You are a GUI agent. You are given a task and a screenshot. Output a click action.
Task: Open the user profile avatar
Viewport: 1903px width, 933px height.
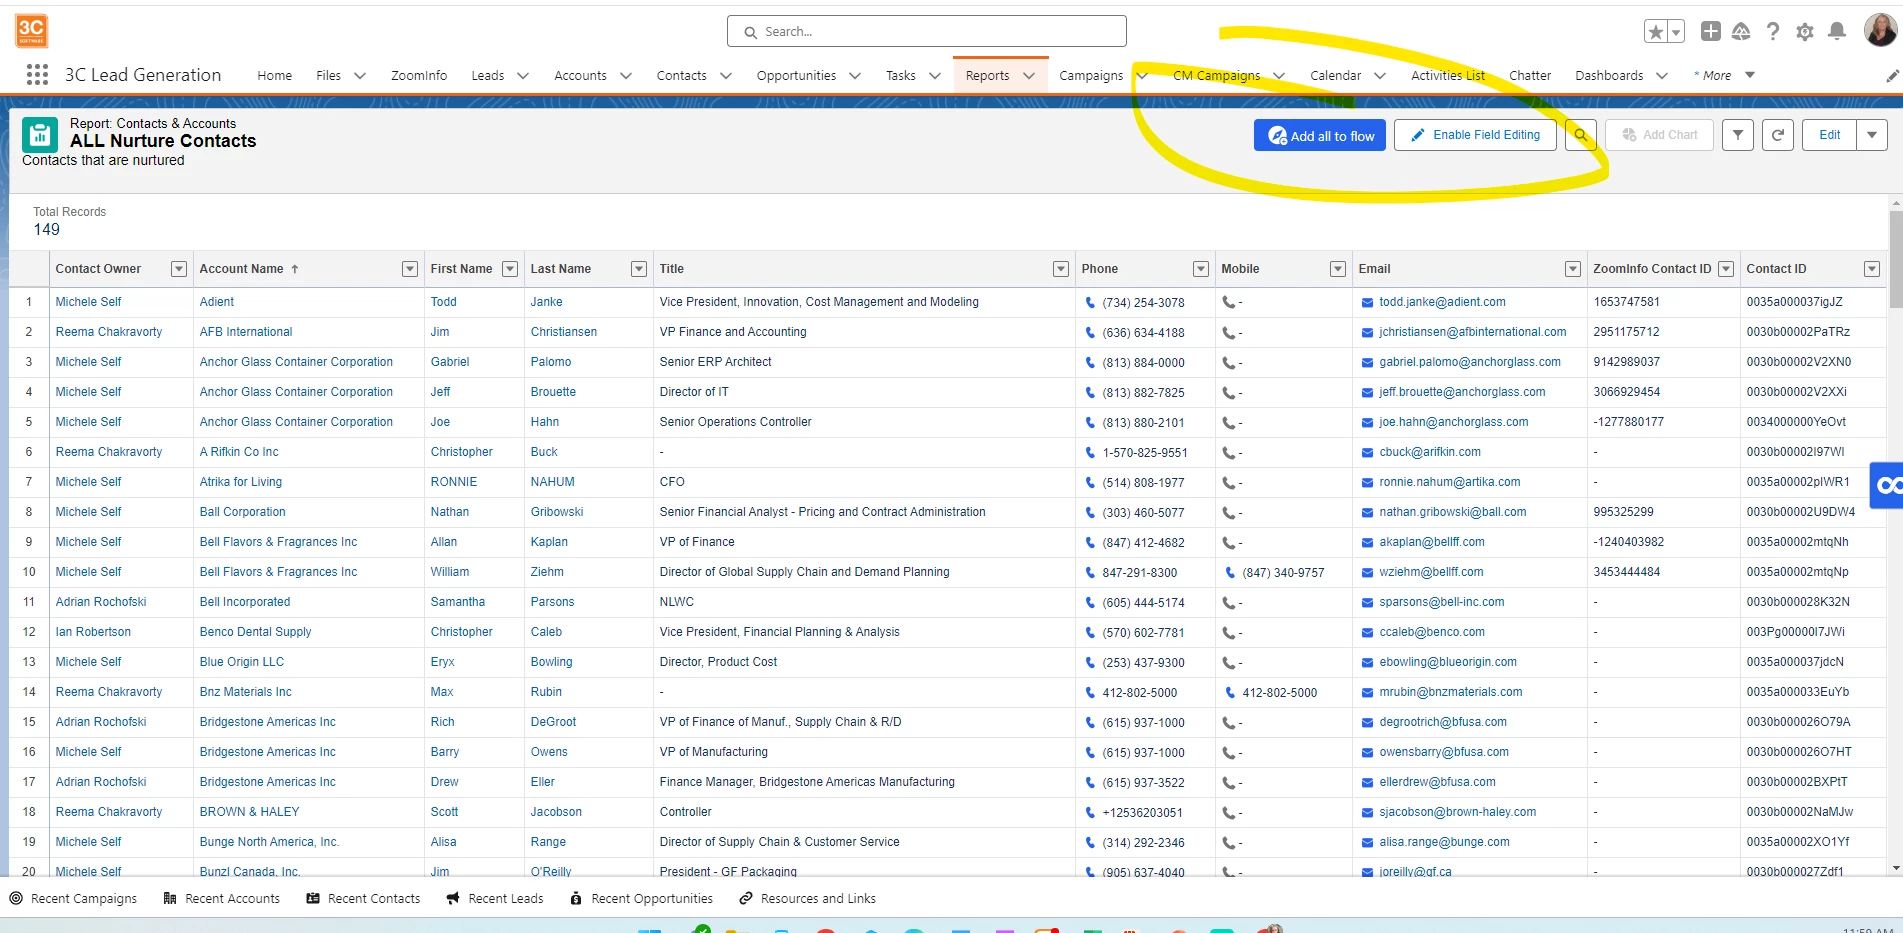click(x=1880, y=31)
